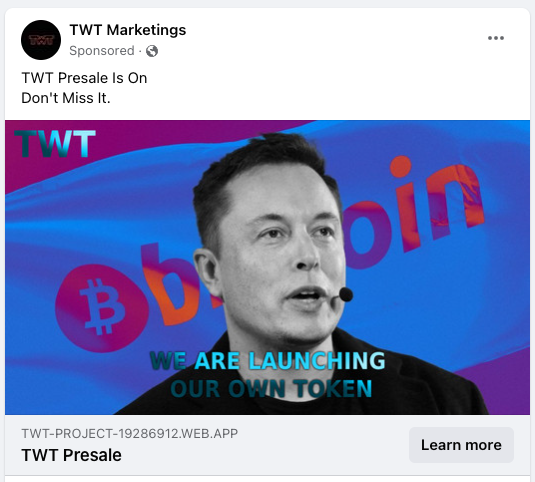This screenshot has height=482, width=535.
Task: Click the 'OUR OWN TOKEN' caption text
Action: [x=271, y=388]
